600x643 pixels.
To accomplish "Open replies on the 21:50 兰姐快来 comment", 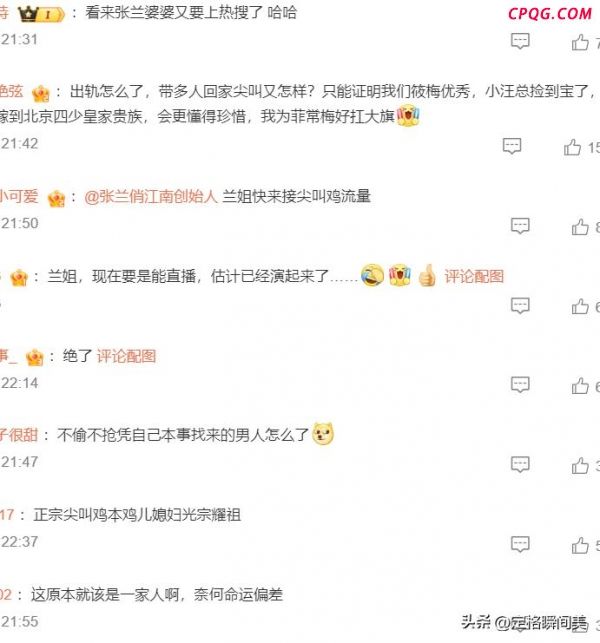I will click(x=520, y=226).
